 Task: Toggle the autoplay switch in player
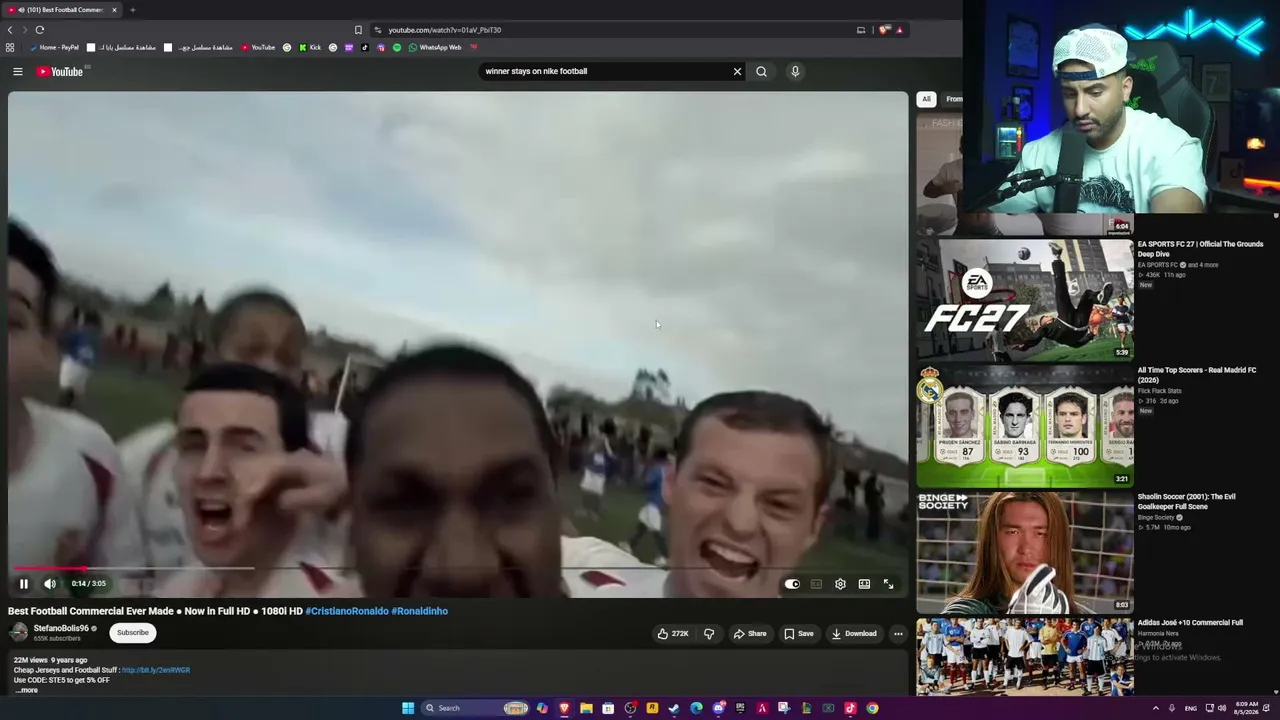tap(792, 584)
